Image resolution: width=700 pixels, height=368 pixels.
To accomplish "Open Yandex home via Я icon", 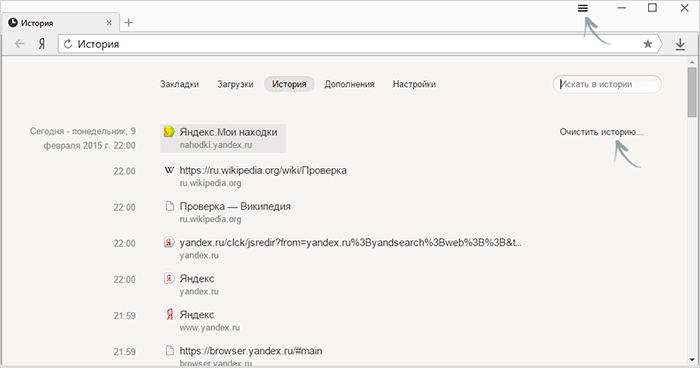I will [42, 44].
